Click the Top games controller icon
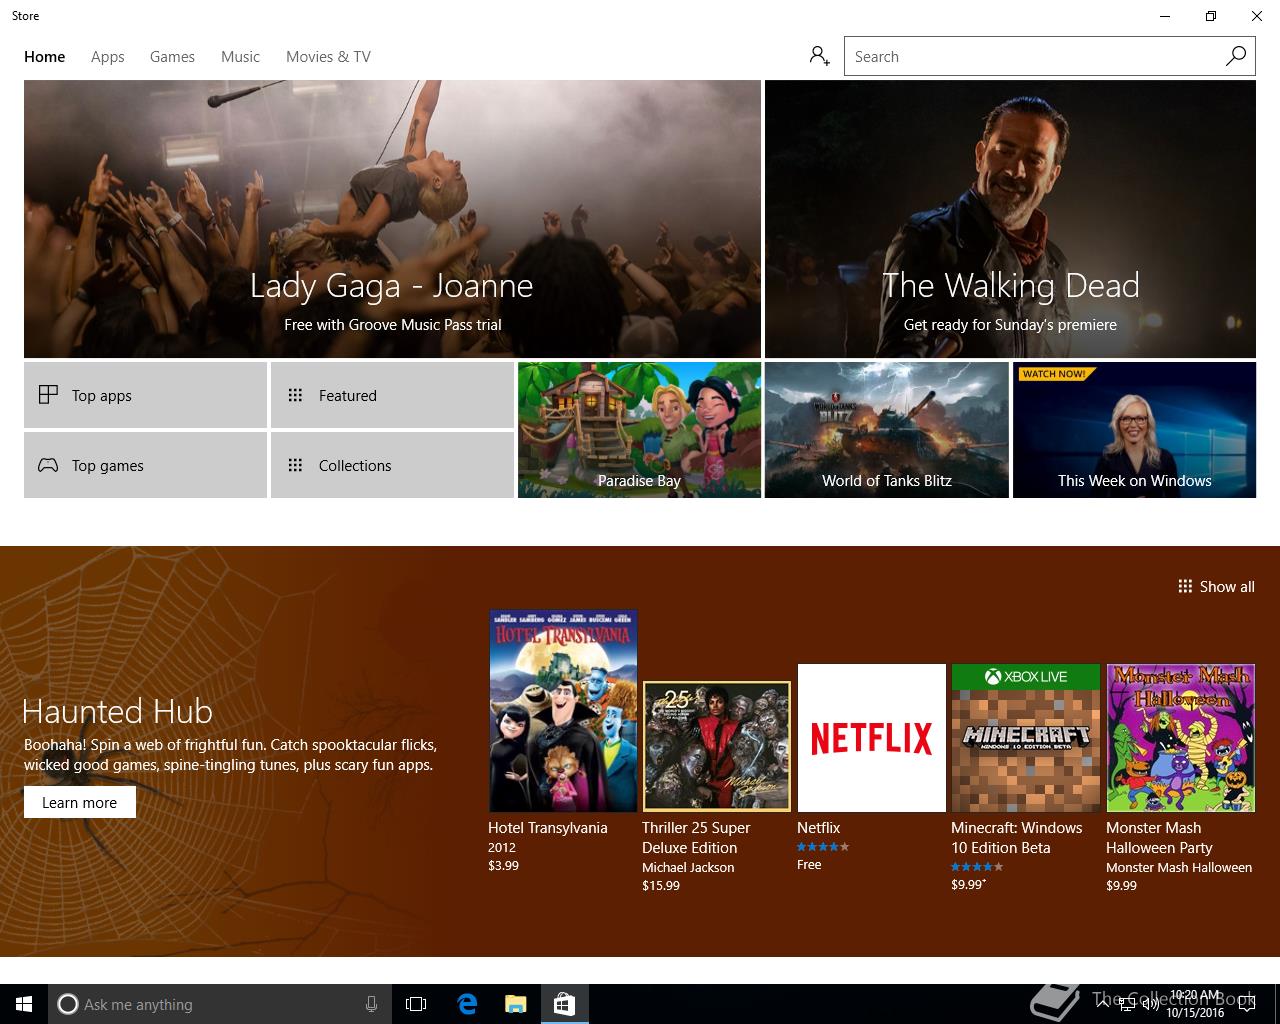Viewport: 1280px width, 1024px height. click(x=48, y=465)
